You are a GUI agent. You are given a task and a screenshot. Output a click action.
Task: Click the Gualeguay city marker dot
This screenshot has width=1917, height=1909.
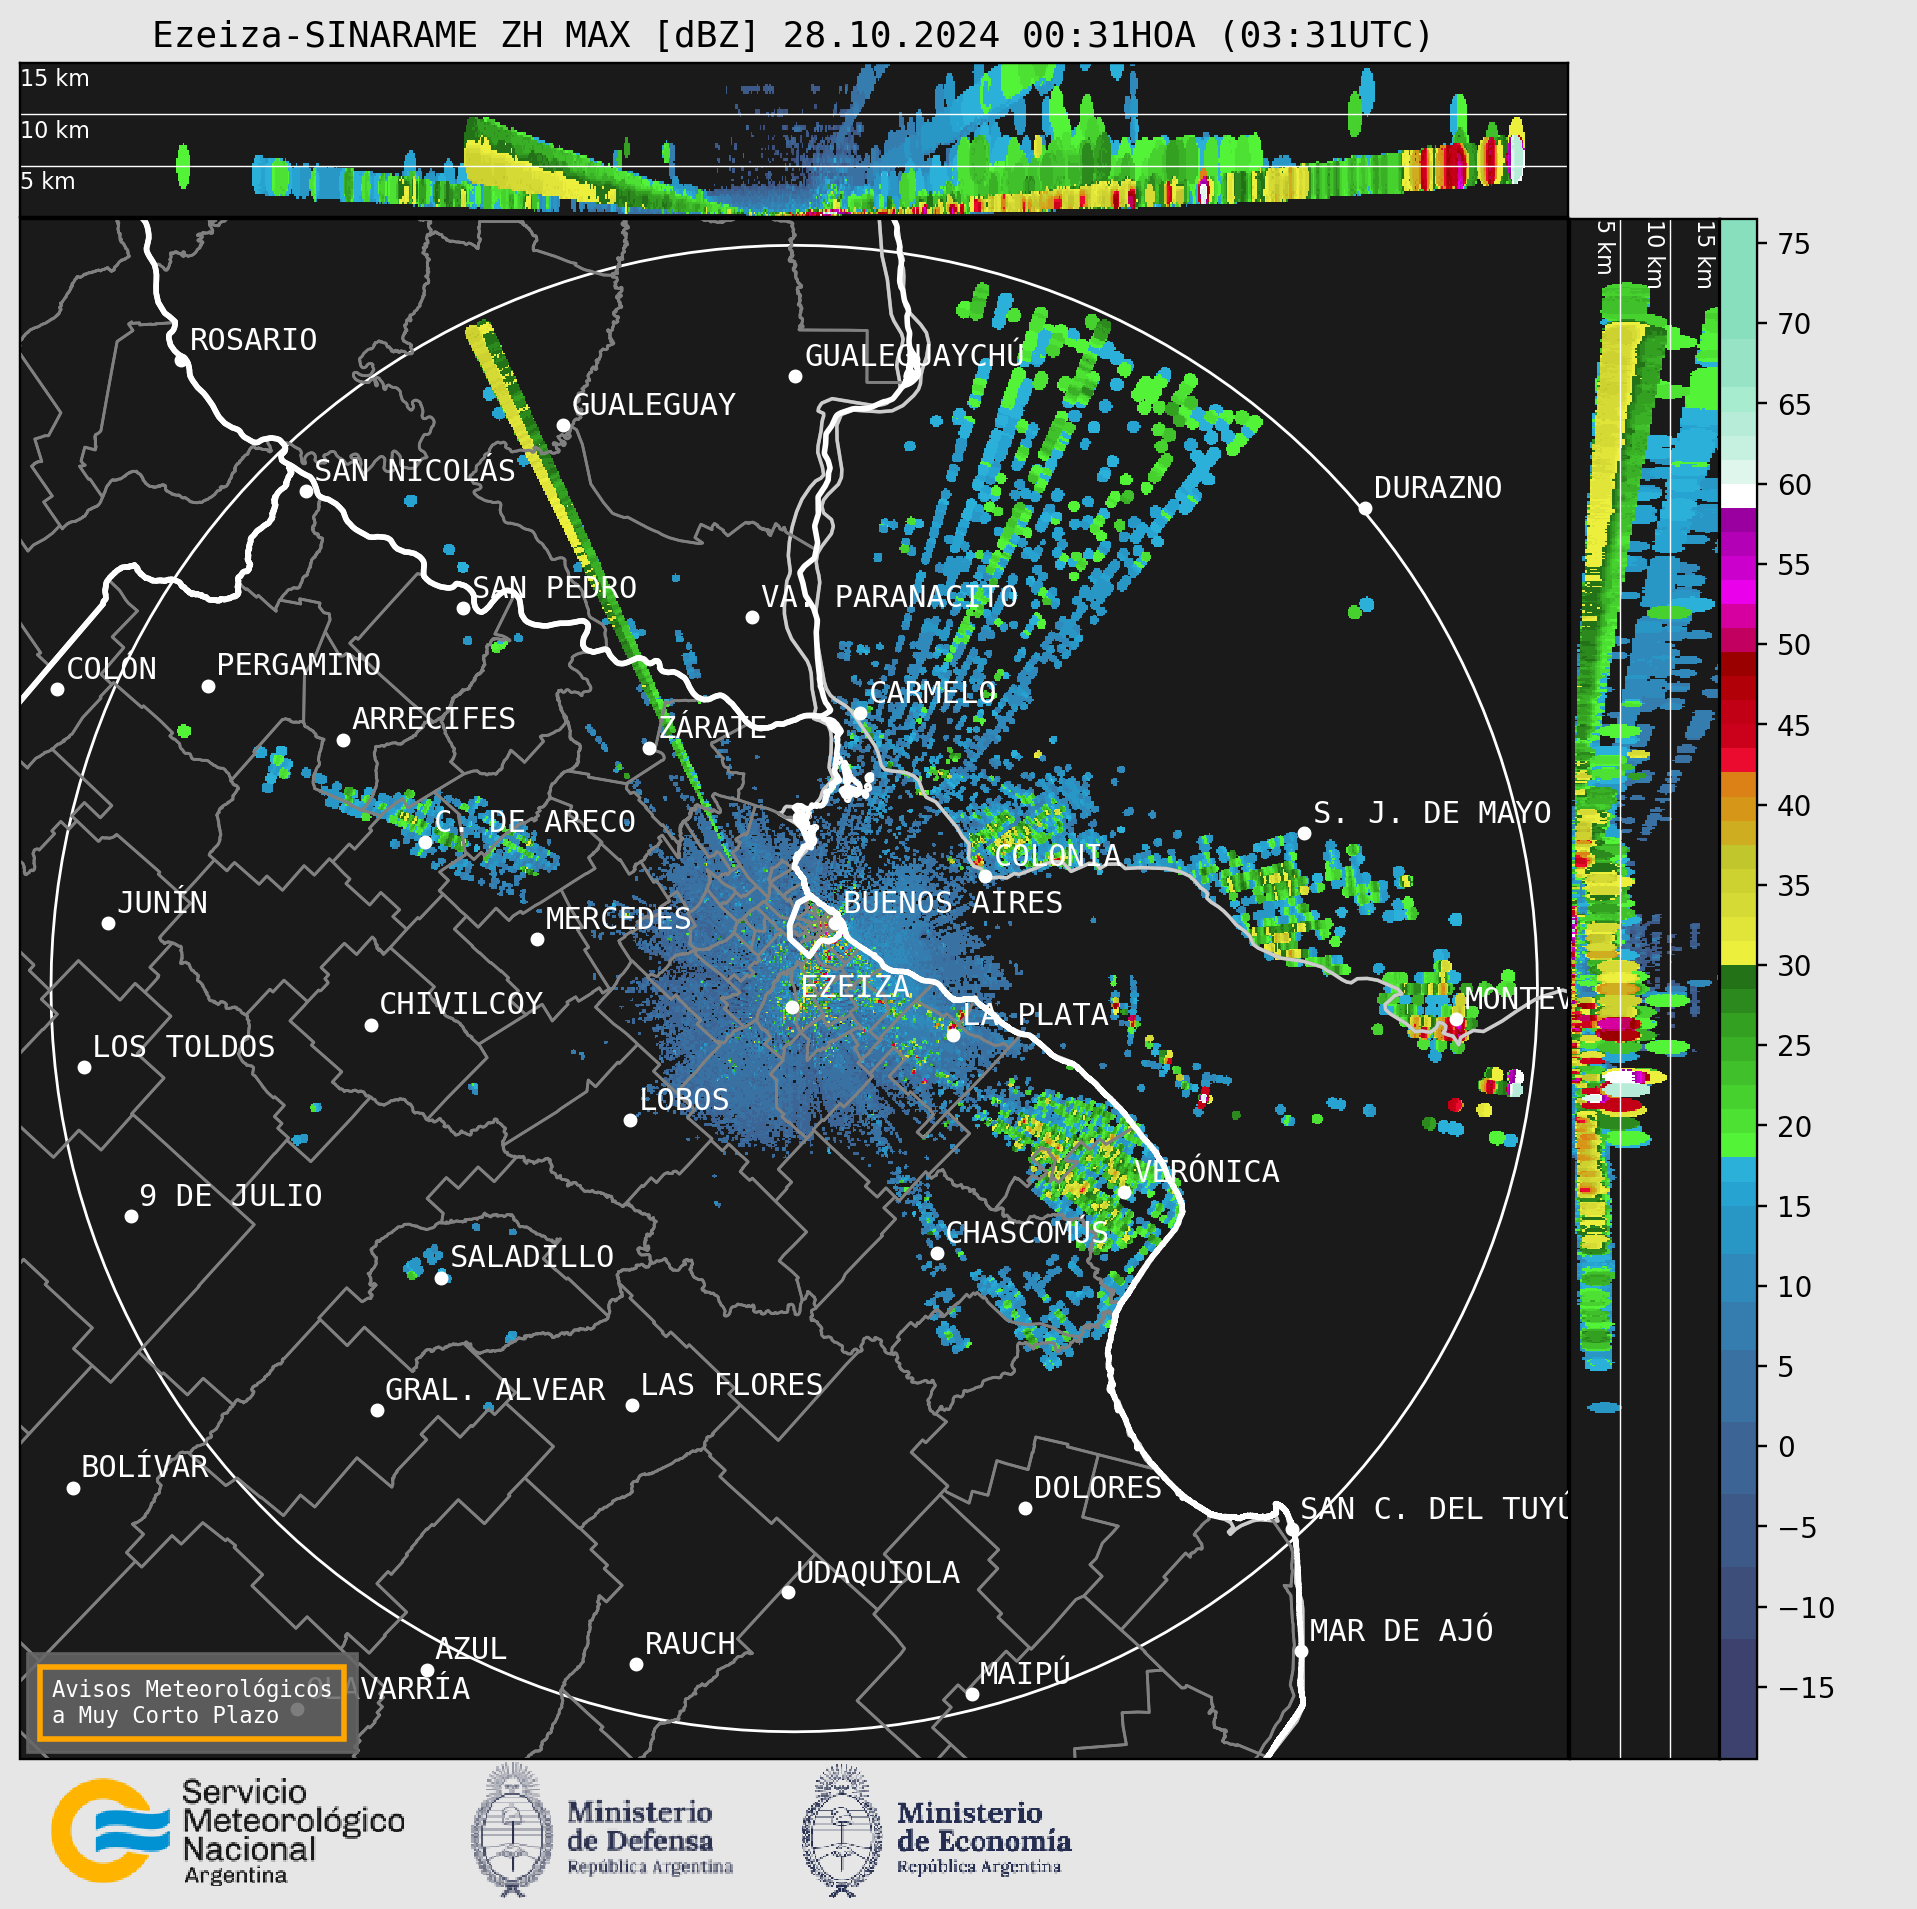[x=563, y=425]
